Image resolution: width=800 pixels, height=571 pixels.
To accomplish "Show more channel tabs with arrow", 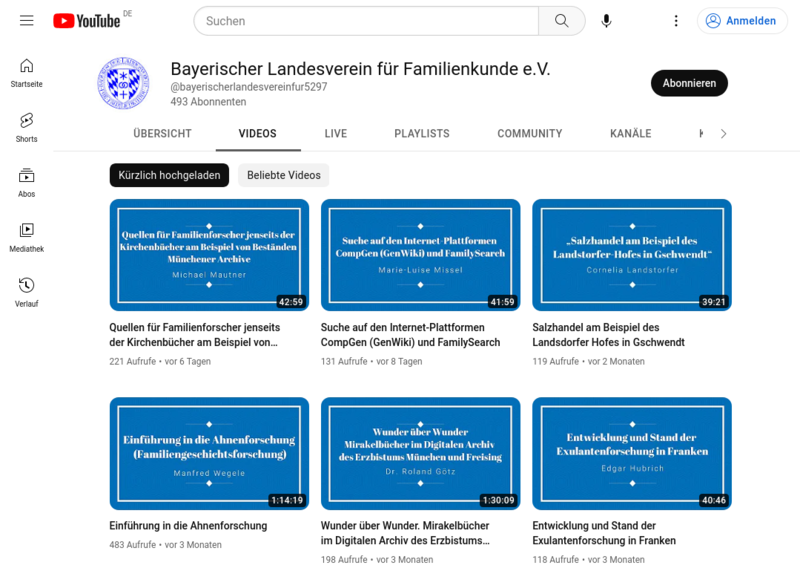I will click(723, 134).
